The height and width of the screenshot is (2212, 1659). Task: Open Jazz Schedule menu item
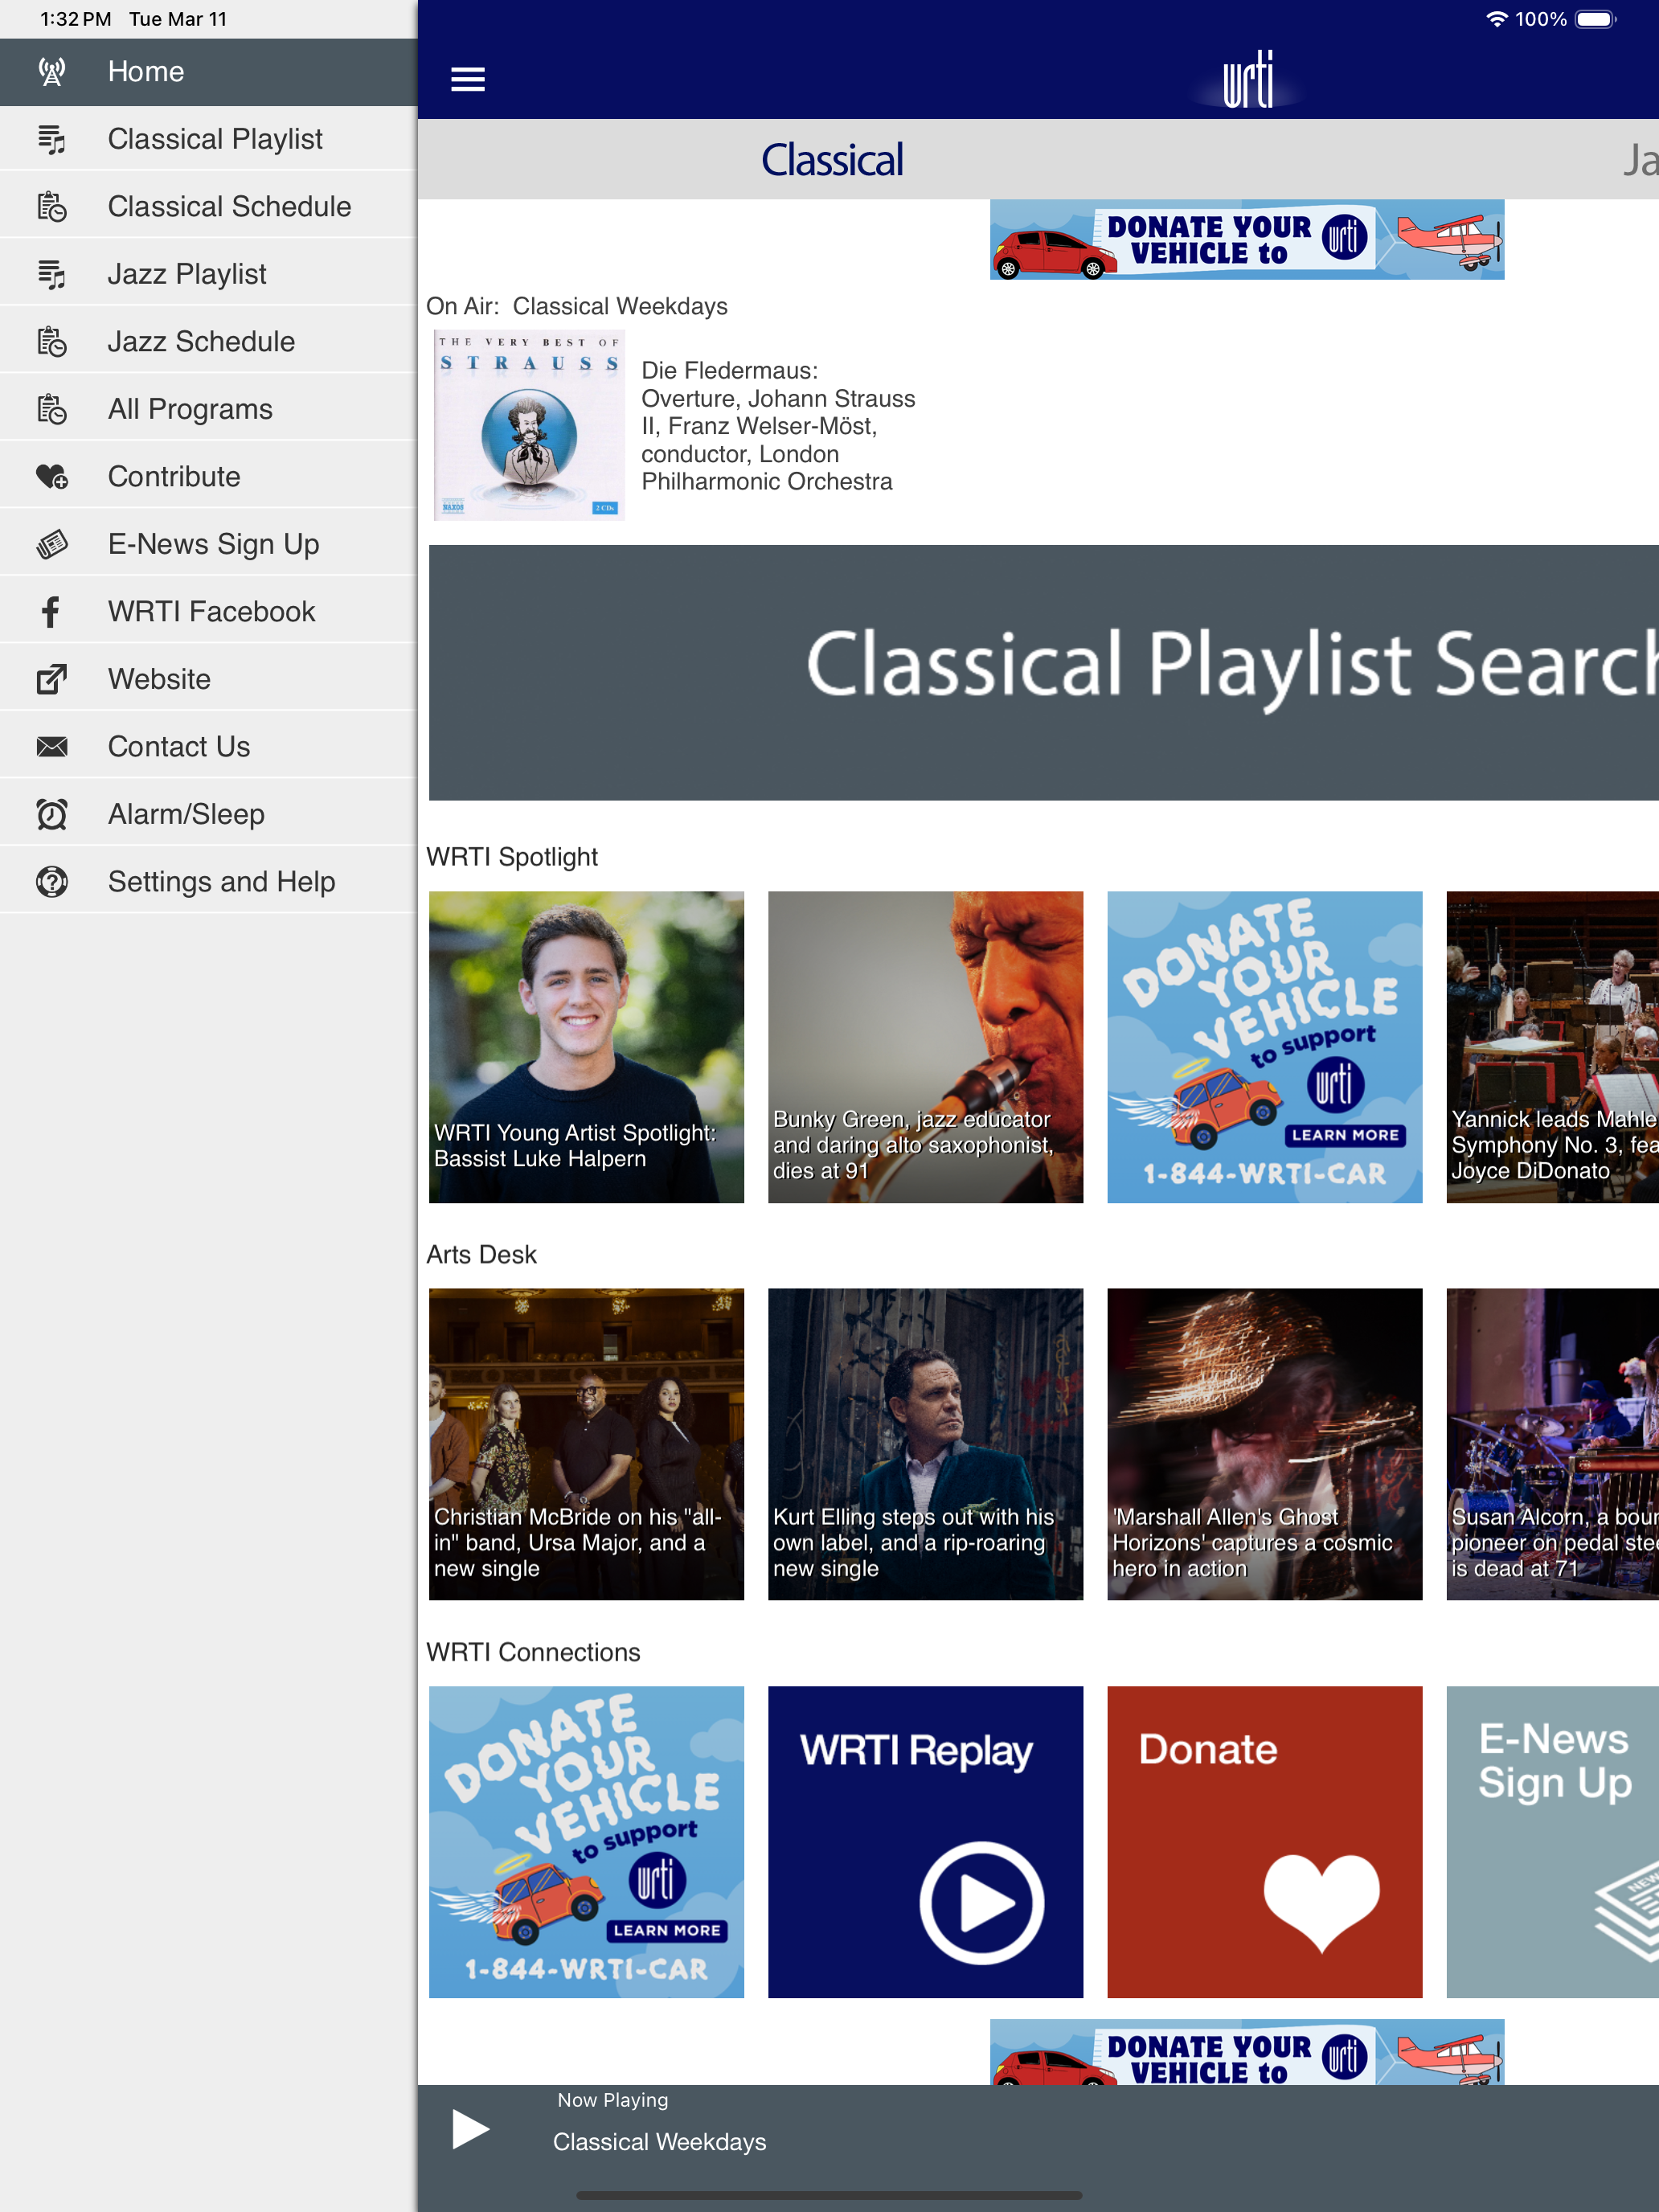point(208,342)
